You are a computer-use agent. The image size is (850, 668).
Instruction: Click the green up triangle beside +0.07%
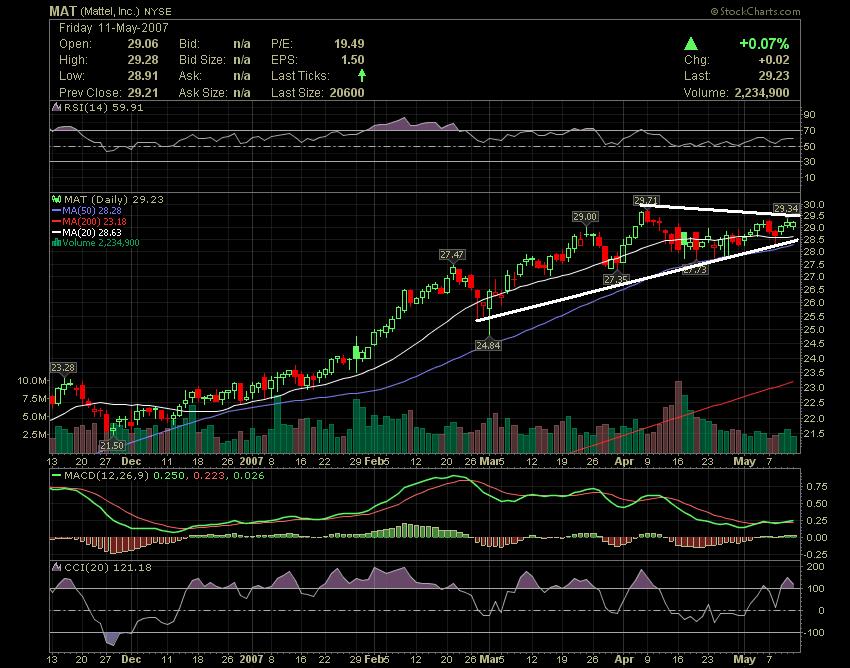coord(691,43)
